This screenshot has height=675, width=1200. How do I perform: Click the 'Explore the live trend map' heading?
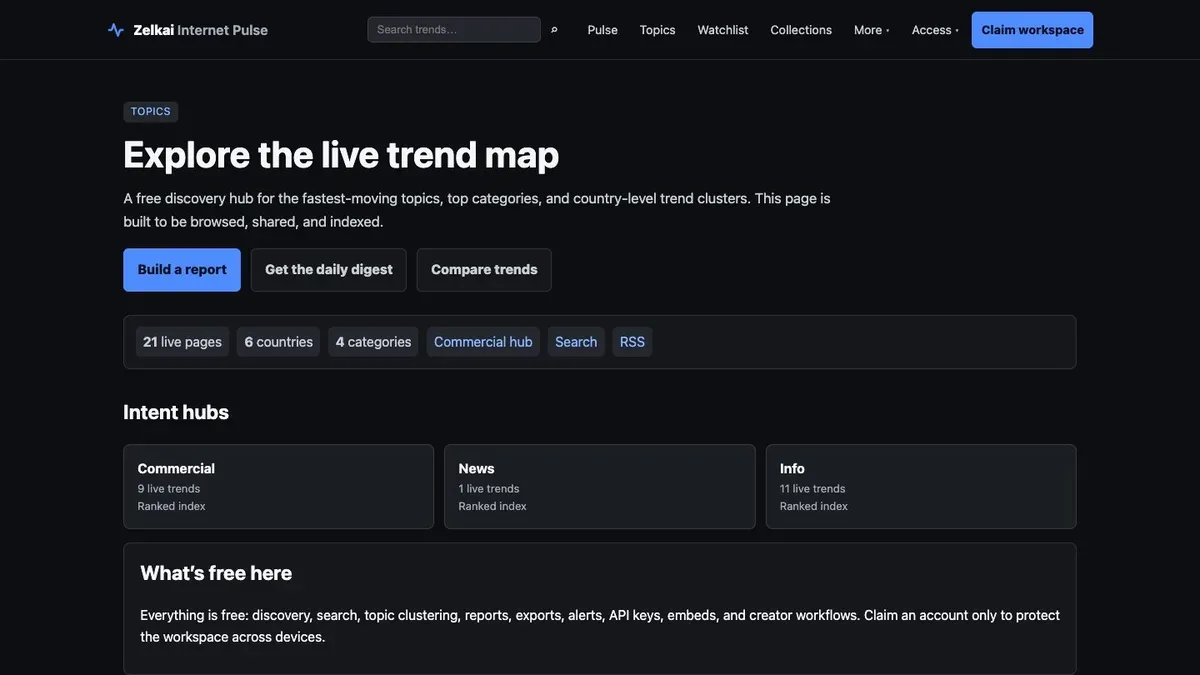pyautogui.click(x=341, y=155)
